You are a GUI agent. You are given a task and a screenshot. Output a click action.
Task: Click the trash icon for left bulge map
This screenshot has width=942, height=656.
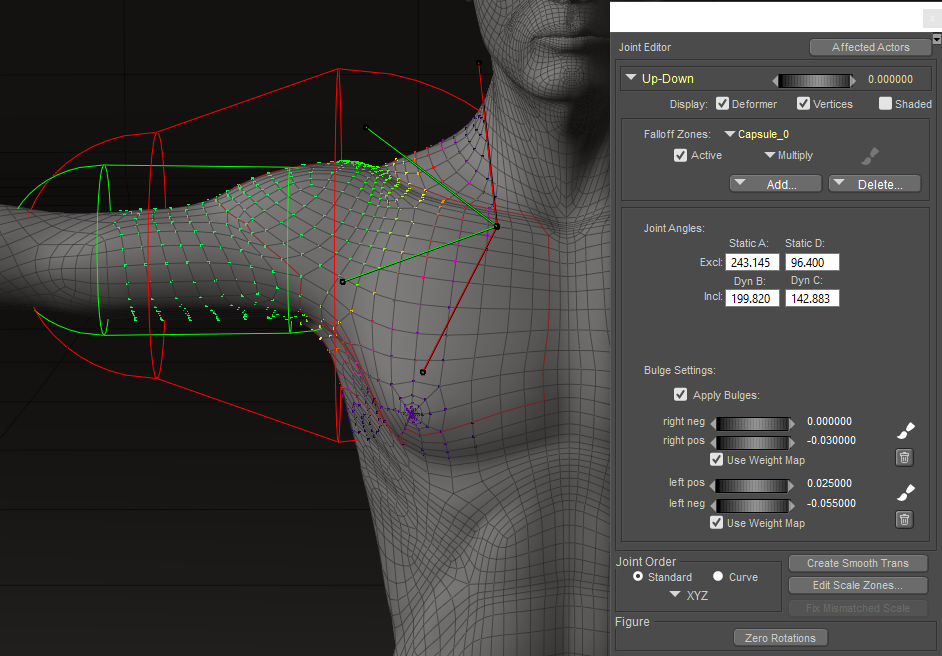(x=904, y=519)
